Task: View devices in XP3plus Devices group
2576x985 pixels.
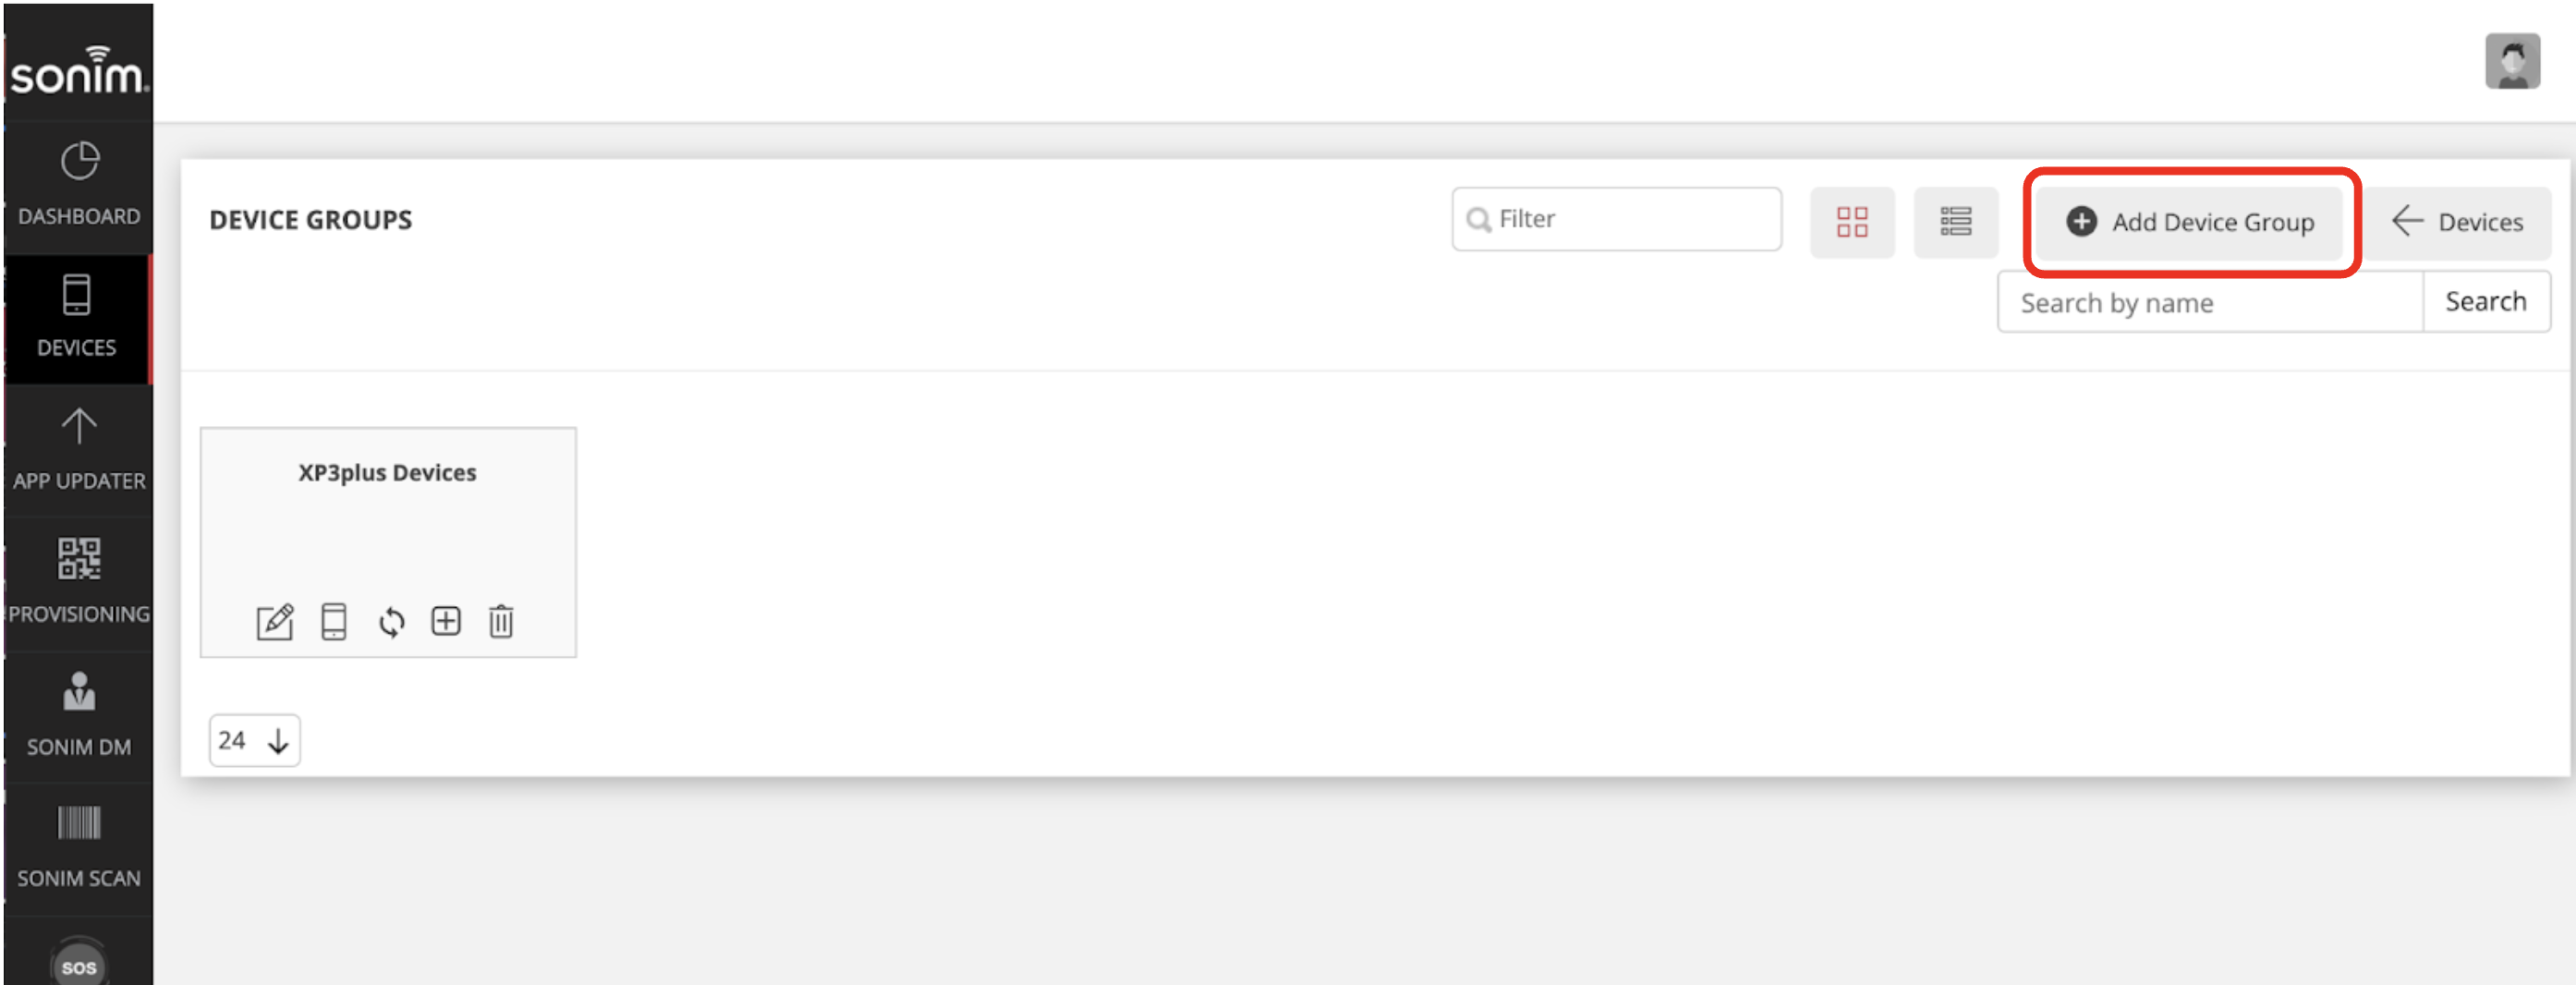Action: coord(333,622)
